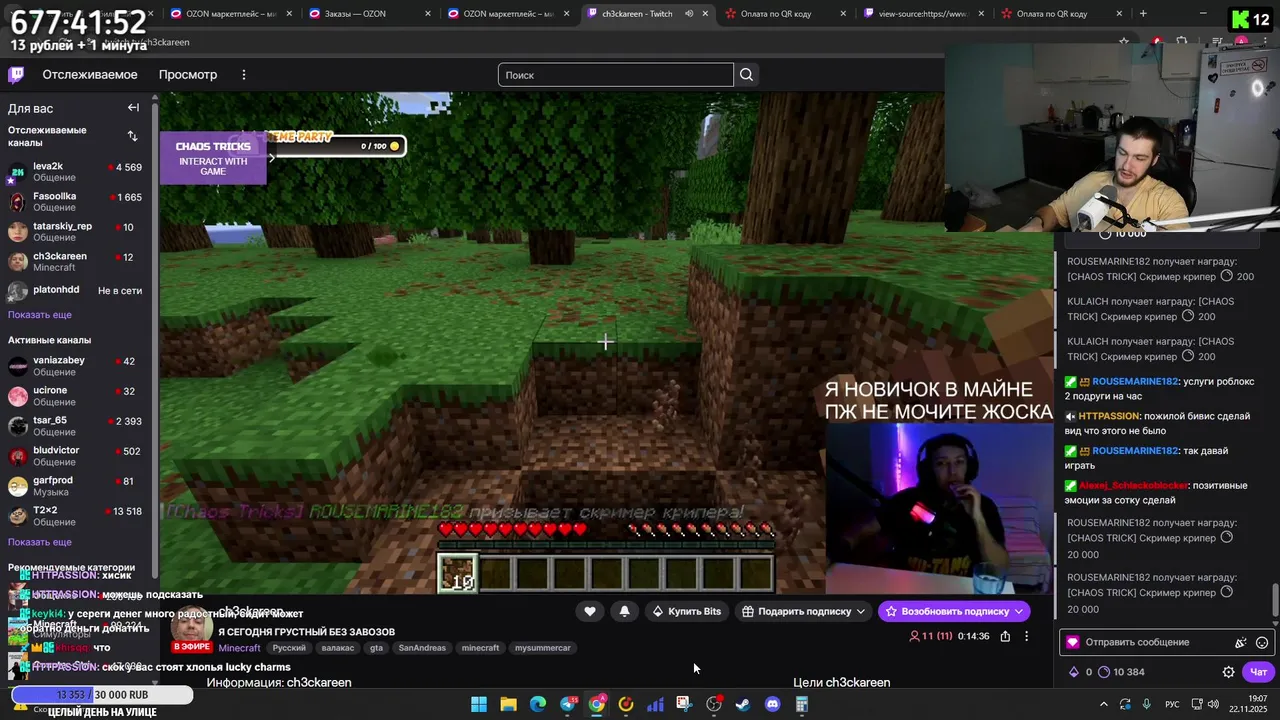Open Steam from taskbar
Image resolution: width=1280 pixels, height=720 pixels.
click(x=743, y=704)
